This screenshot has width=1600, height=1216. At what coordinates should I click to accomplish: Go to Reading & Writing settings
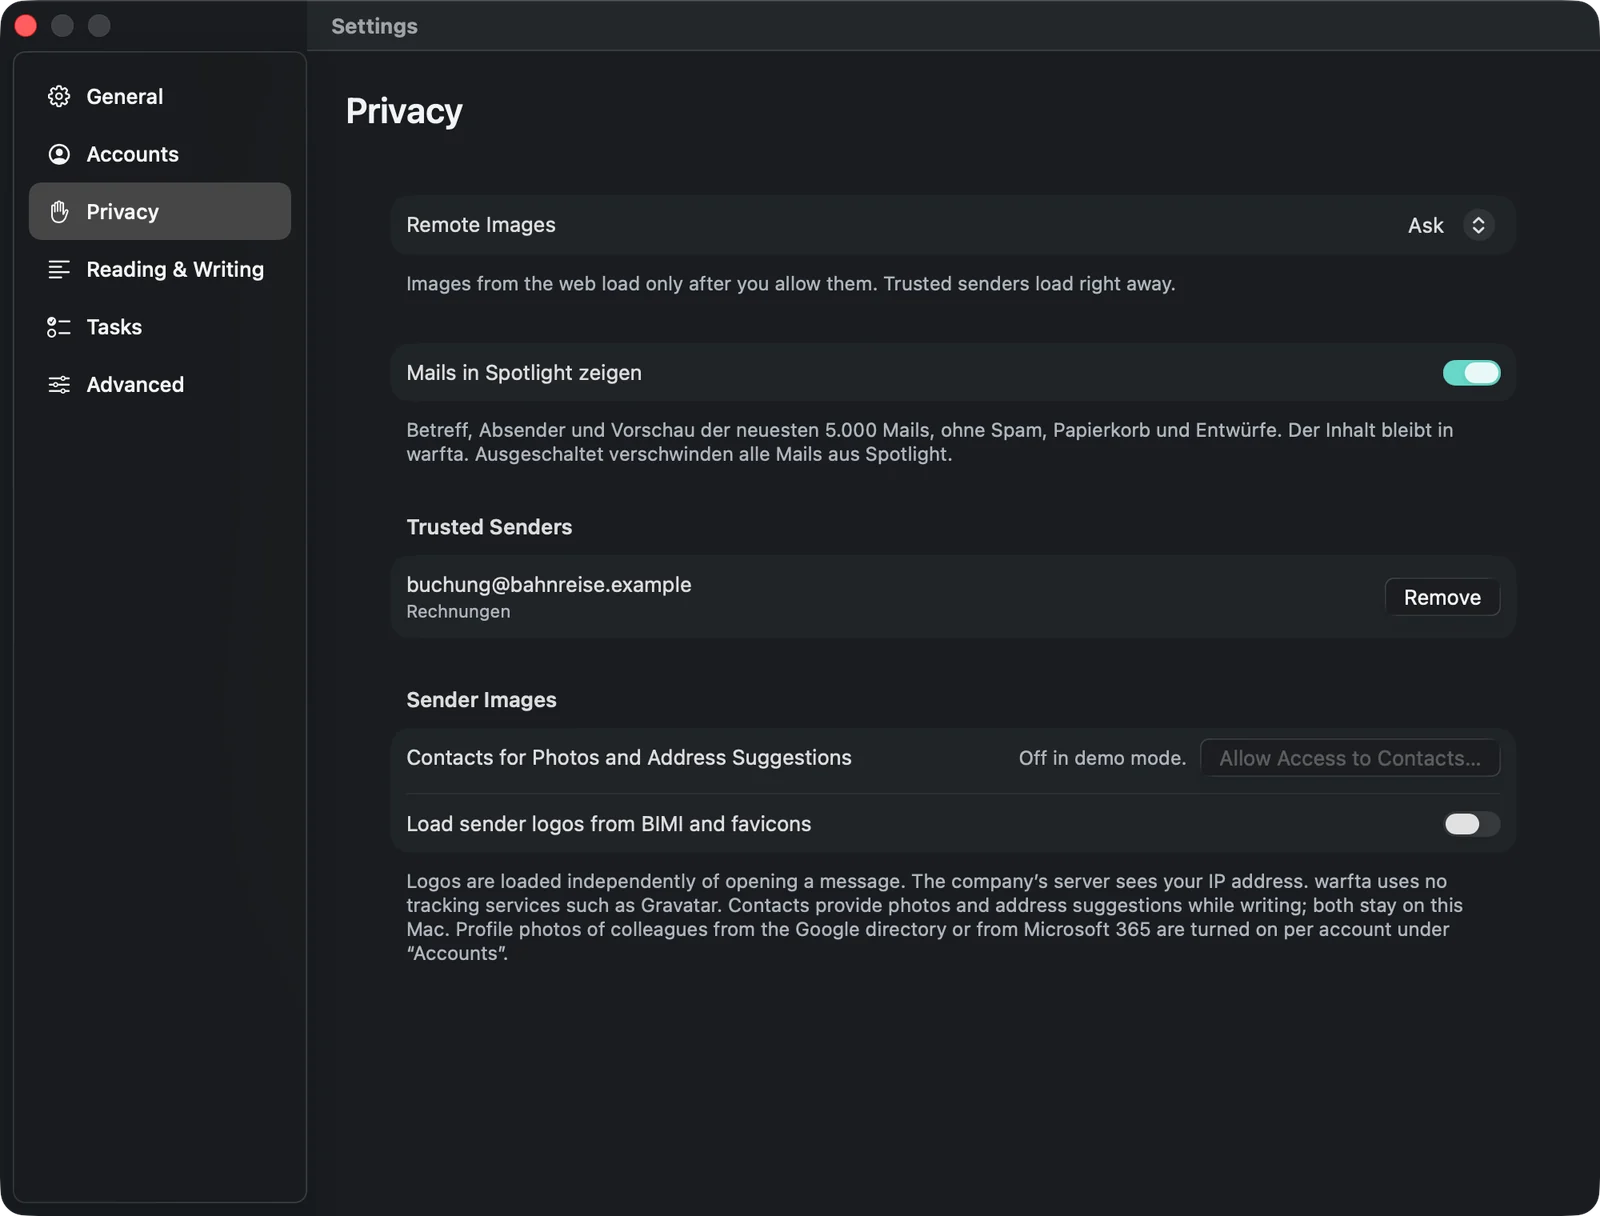tap(160, 269)
